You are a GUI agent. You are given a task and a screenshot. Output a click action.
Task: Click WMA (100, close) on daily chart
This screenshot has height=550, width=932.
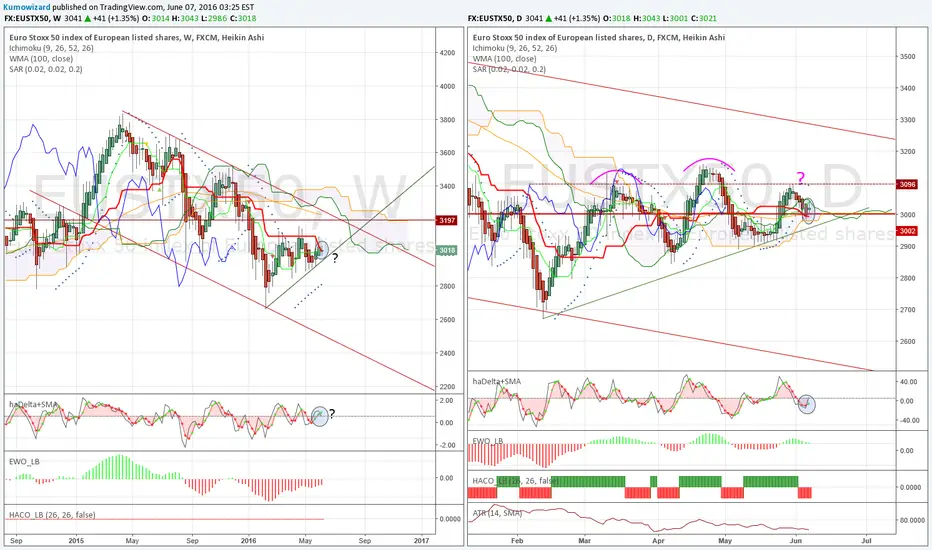coord(505,59)
